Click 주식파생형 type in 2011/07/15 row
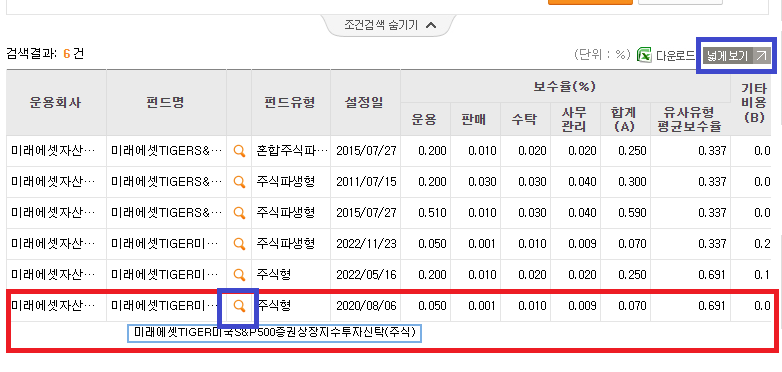 pyautogui.click(x=285, y=182)
